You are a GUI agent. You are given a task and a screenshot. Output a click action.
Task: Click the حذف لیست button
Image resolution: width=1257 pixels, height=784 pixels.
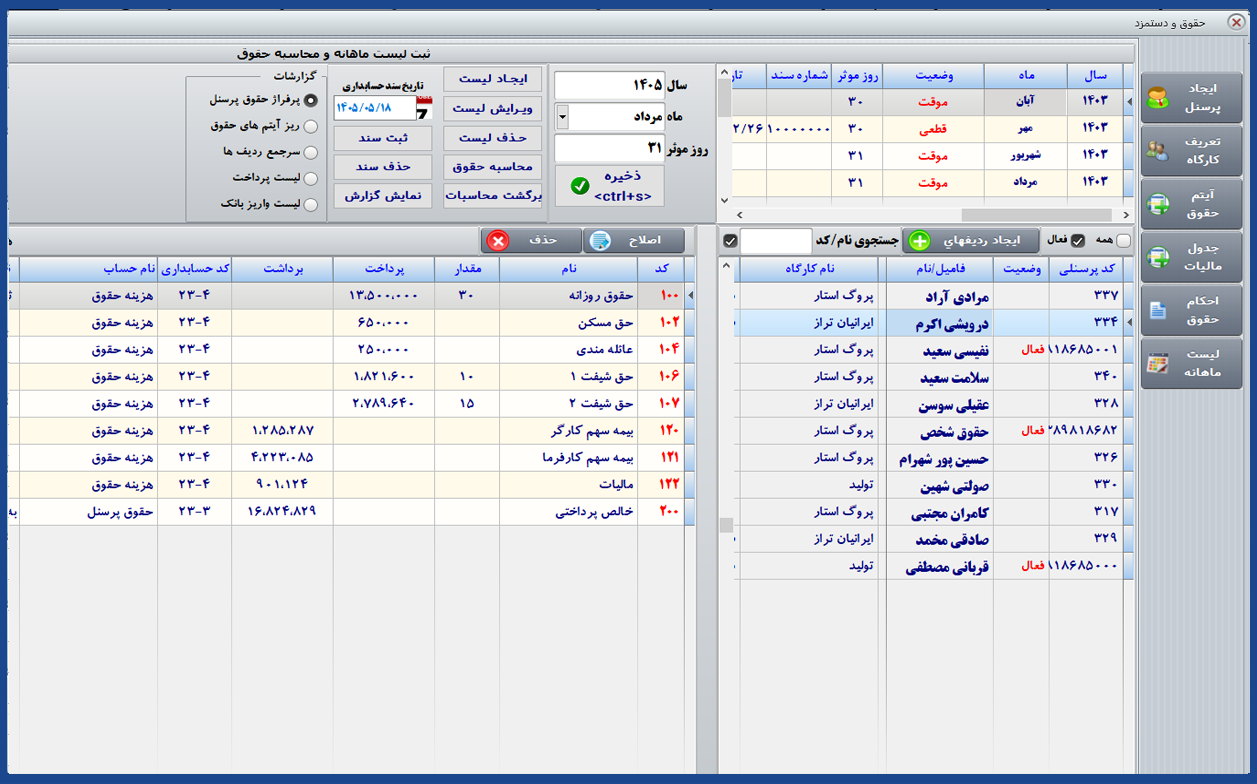pyautogui.click(x=492, y=137)
